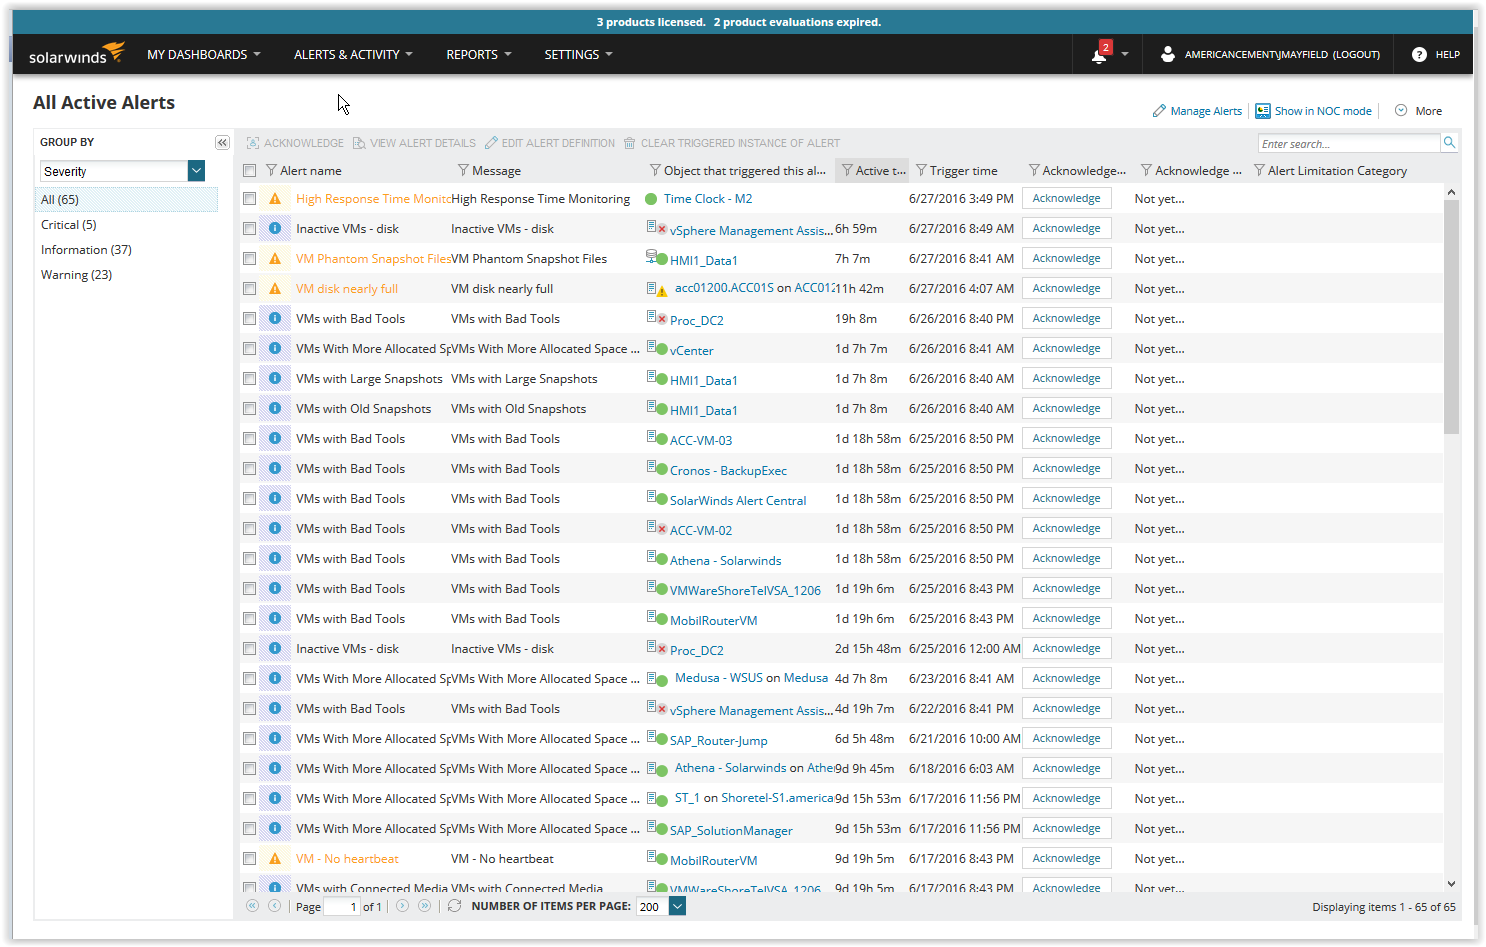
Task: Check the VM Phantom Snapshot Files row
Action: tap(249, 259)
